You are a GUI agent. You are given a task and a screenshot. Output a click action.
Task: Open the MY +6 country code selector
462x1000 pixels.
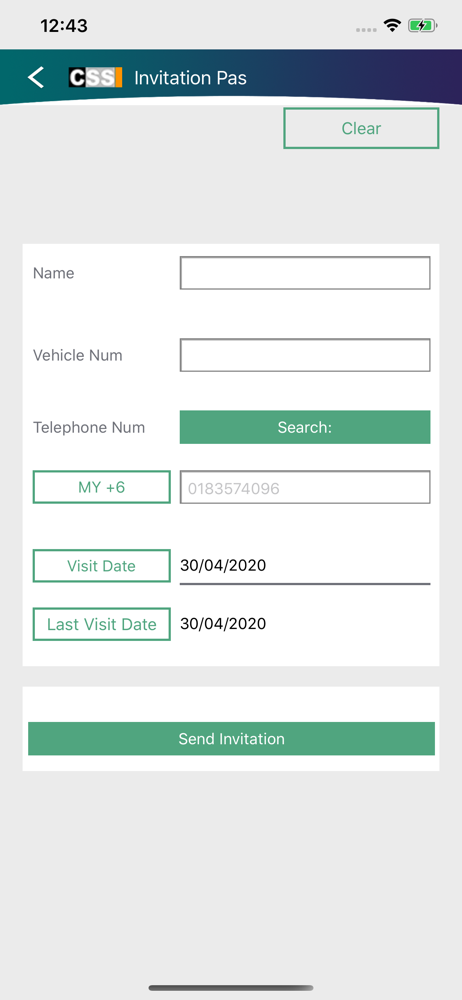click(101, 487)
